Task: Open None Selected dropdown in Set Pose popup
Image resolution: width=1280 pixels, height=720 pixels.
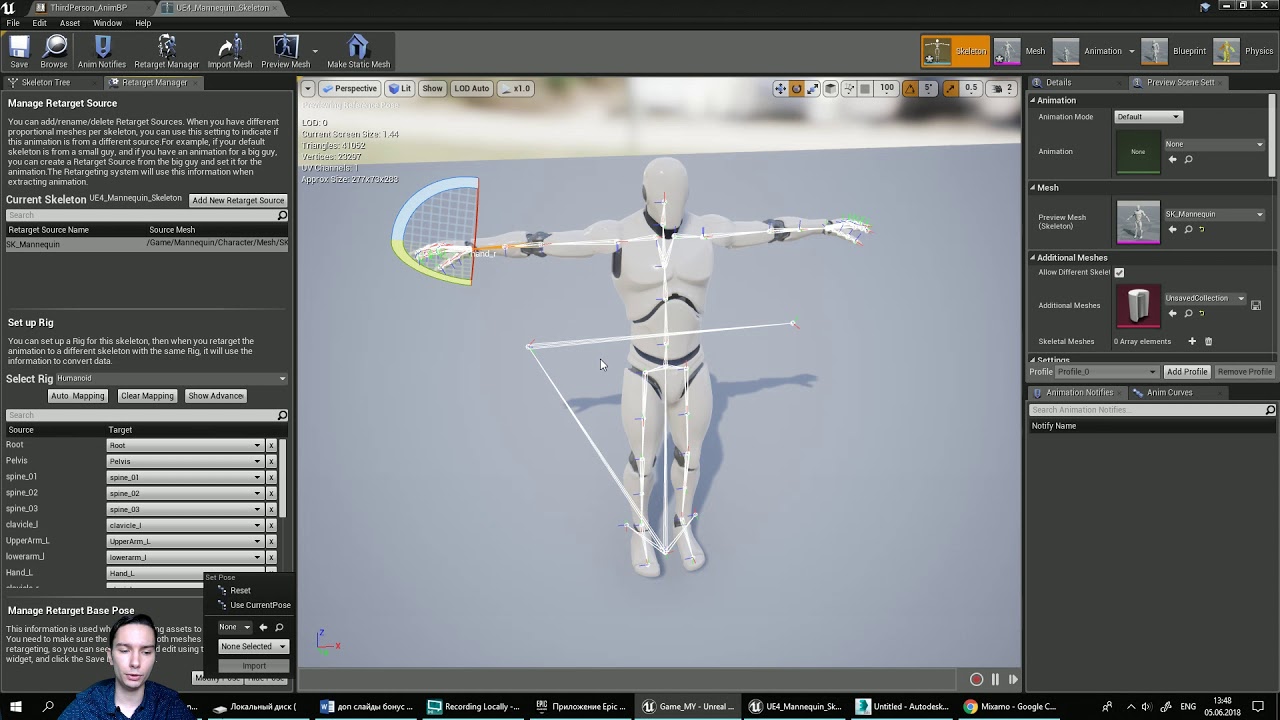Action: (253, 646)
